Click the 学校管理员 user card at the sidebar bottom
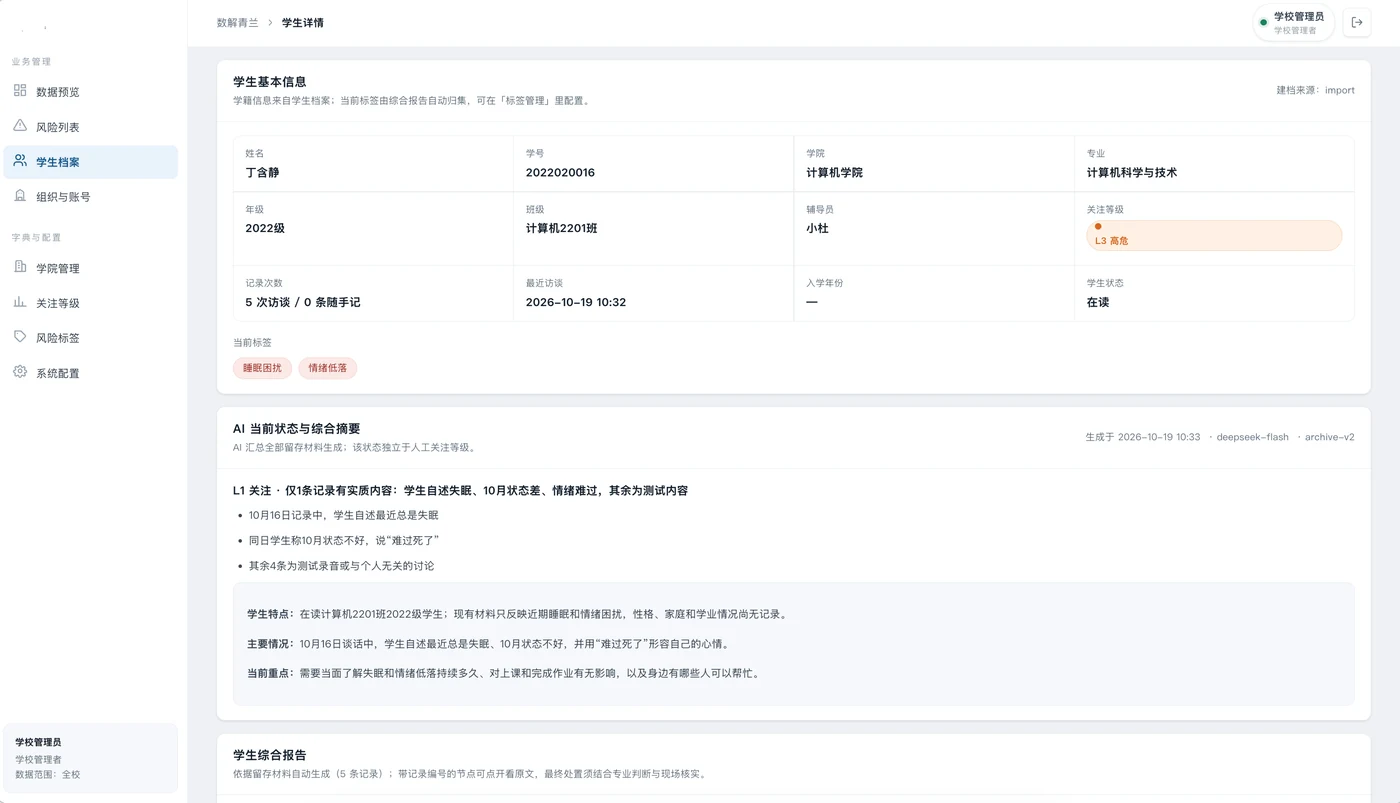The image size is (1400, 803). [x=91, y=758]
